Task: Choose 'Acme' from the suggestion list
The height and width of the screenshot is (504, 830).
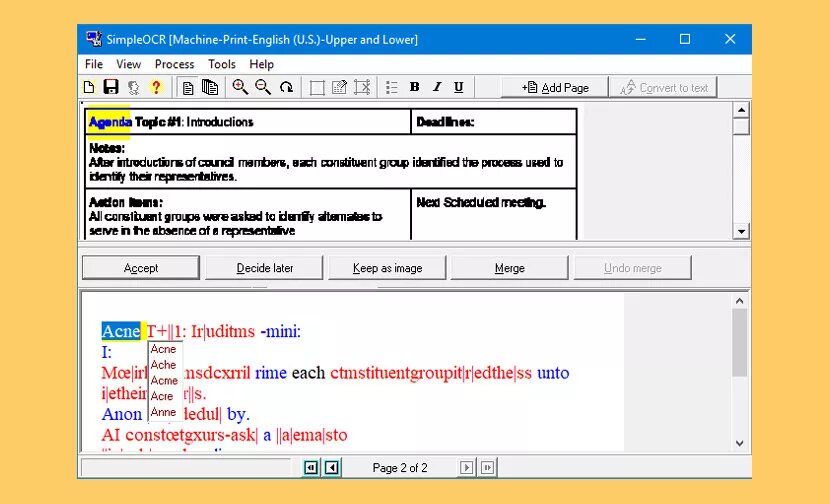Action: coord(164,380)
